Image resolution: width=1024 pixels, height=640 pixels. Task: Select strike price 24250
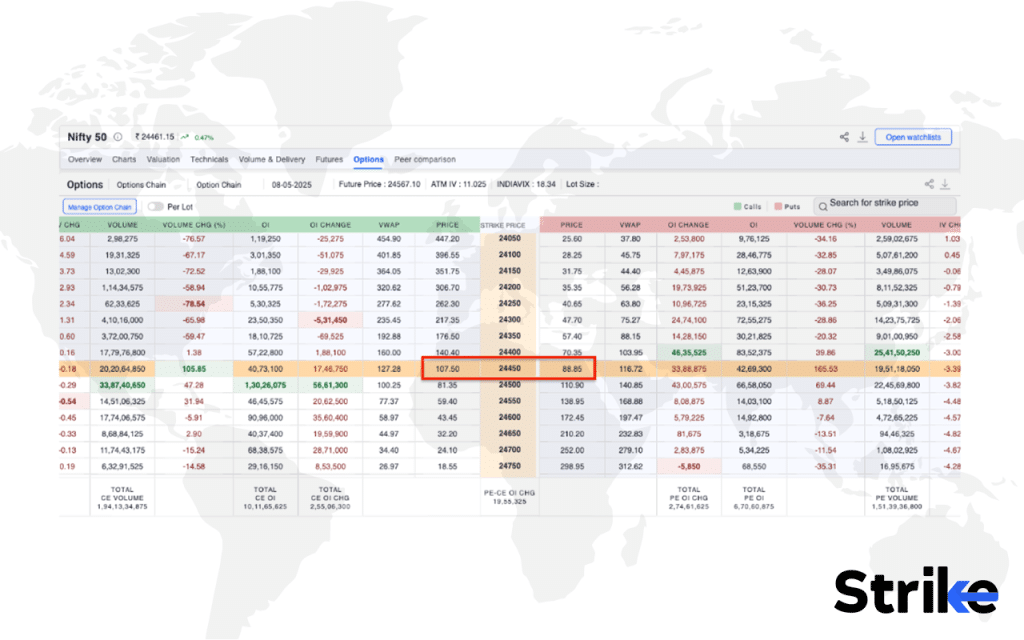tap(509, 304)
